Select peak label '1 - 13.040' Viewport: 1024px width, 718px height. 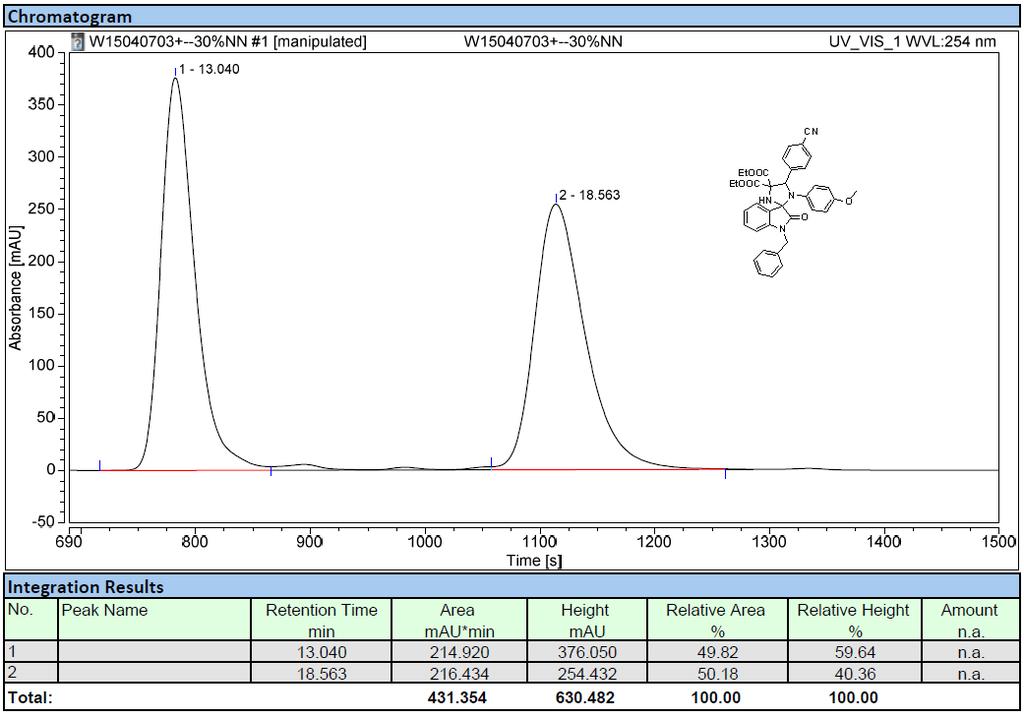(x=209, y=69)
